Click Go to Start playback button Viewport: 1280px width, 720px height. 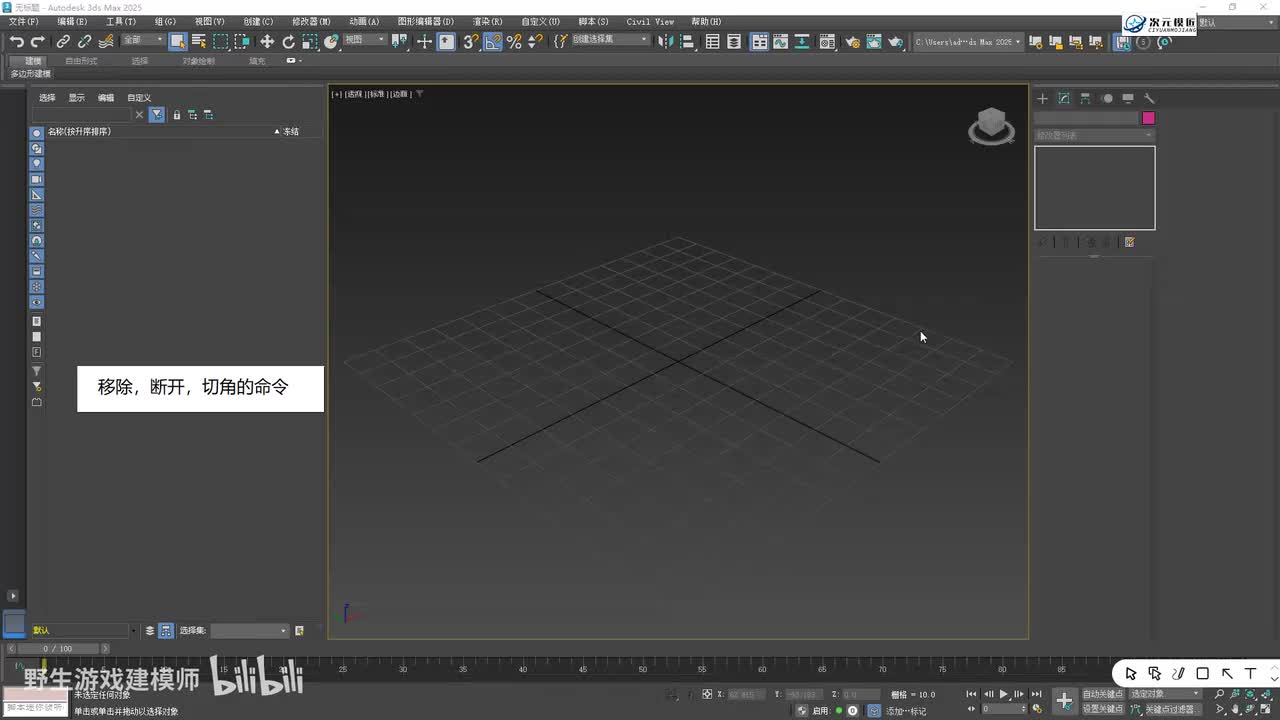[x=971, y=694]
